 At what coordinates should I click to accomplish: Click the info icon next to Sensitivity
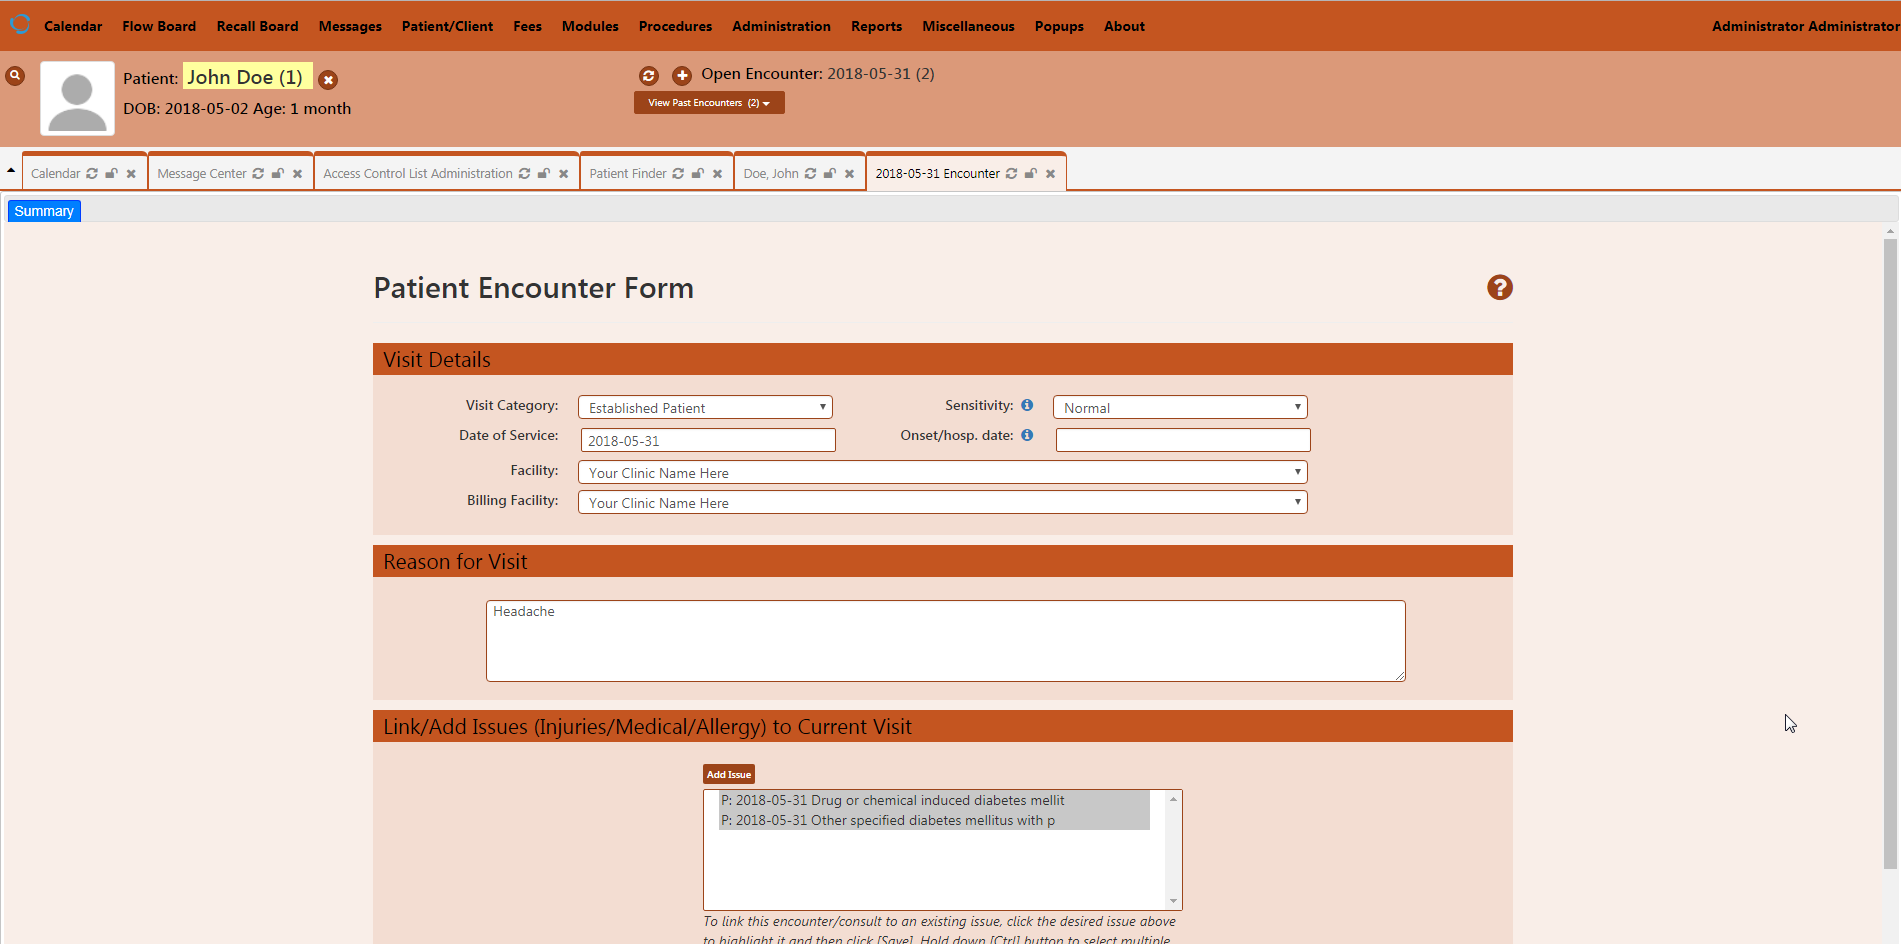tap(1027, 405)
